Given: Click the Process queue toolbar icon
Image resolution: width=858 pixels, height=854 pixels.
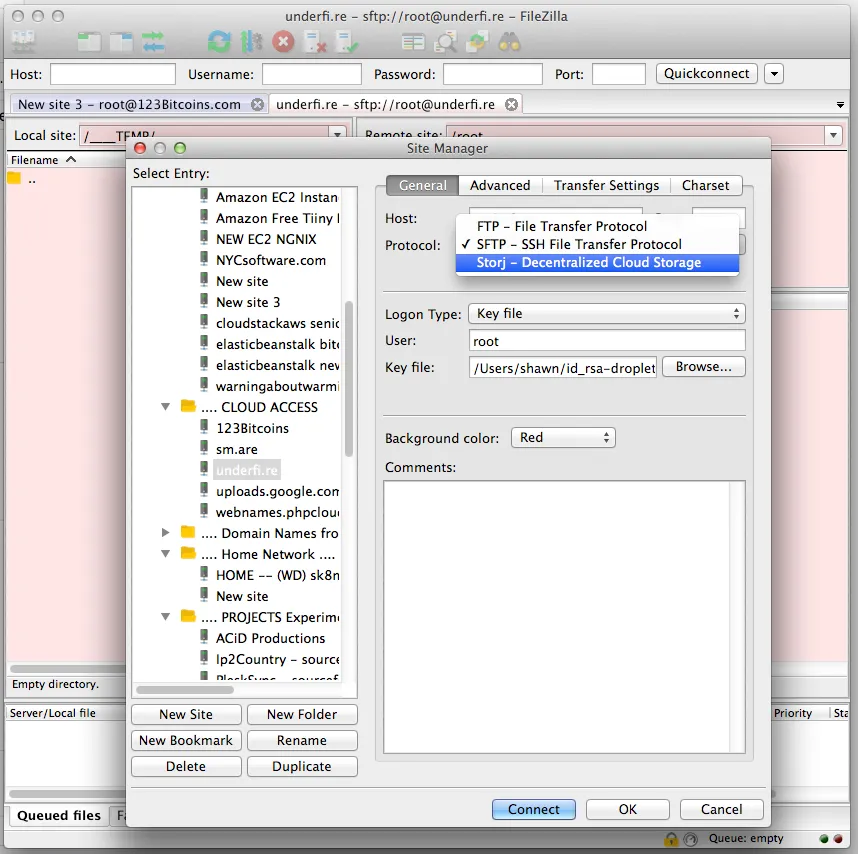Looking at the screenshot, I should 251,42.
